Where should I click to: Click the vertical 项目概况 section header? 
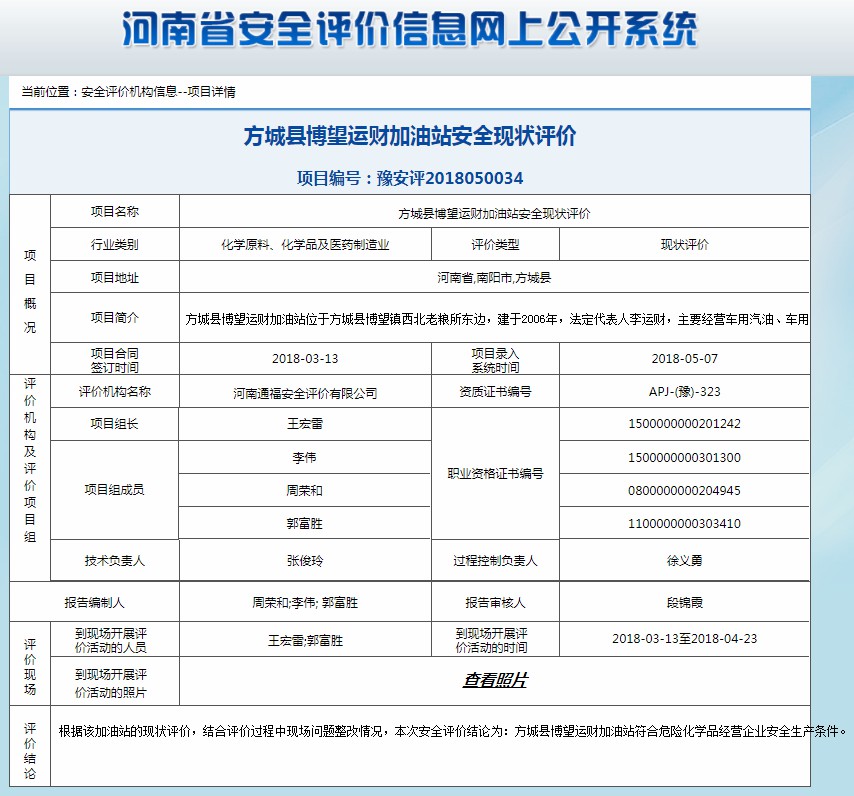30,291
